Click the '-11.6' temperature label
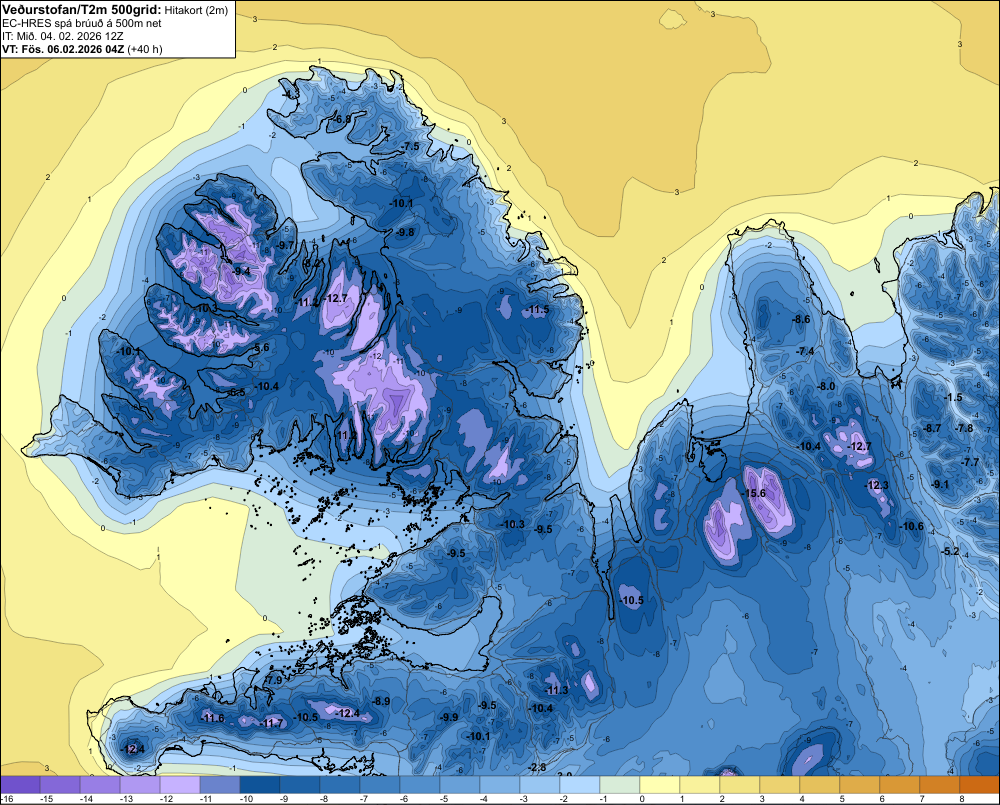 coord(212,718)
